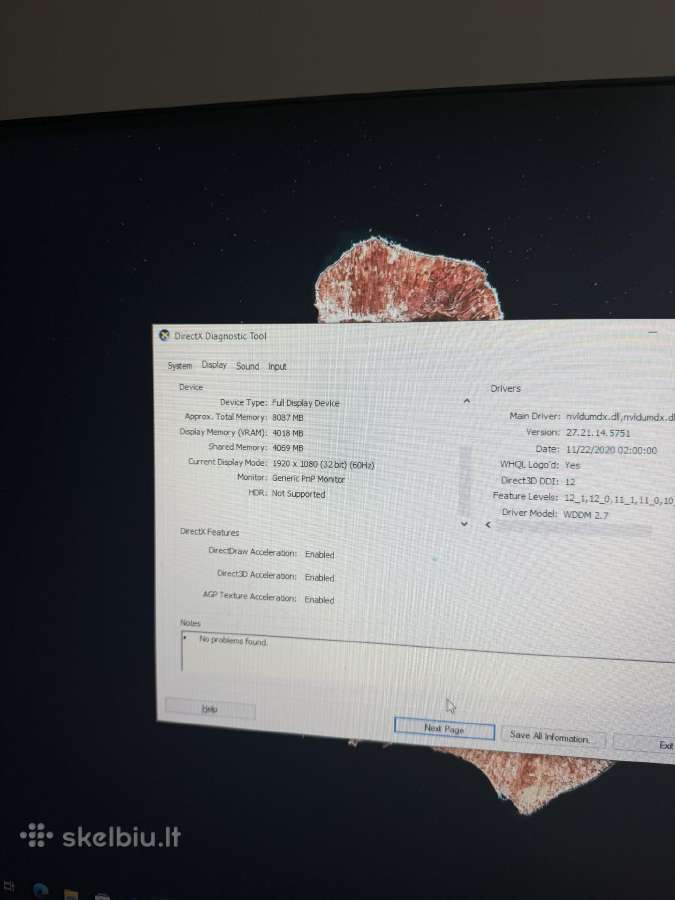
Task: Click HDR value 'Not Supported'
Action: tap(298, 494)
